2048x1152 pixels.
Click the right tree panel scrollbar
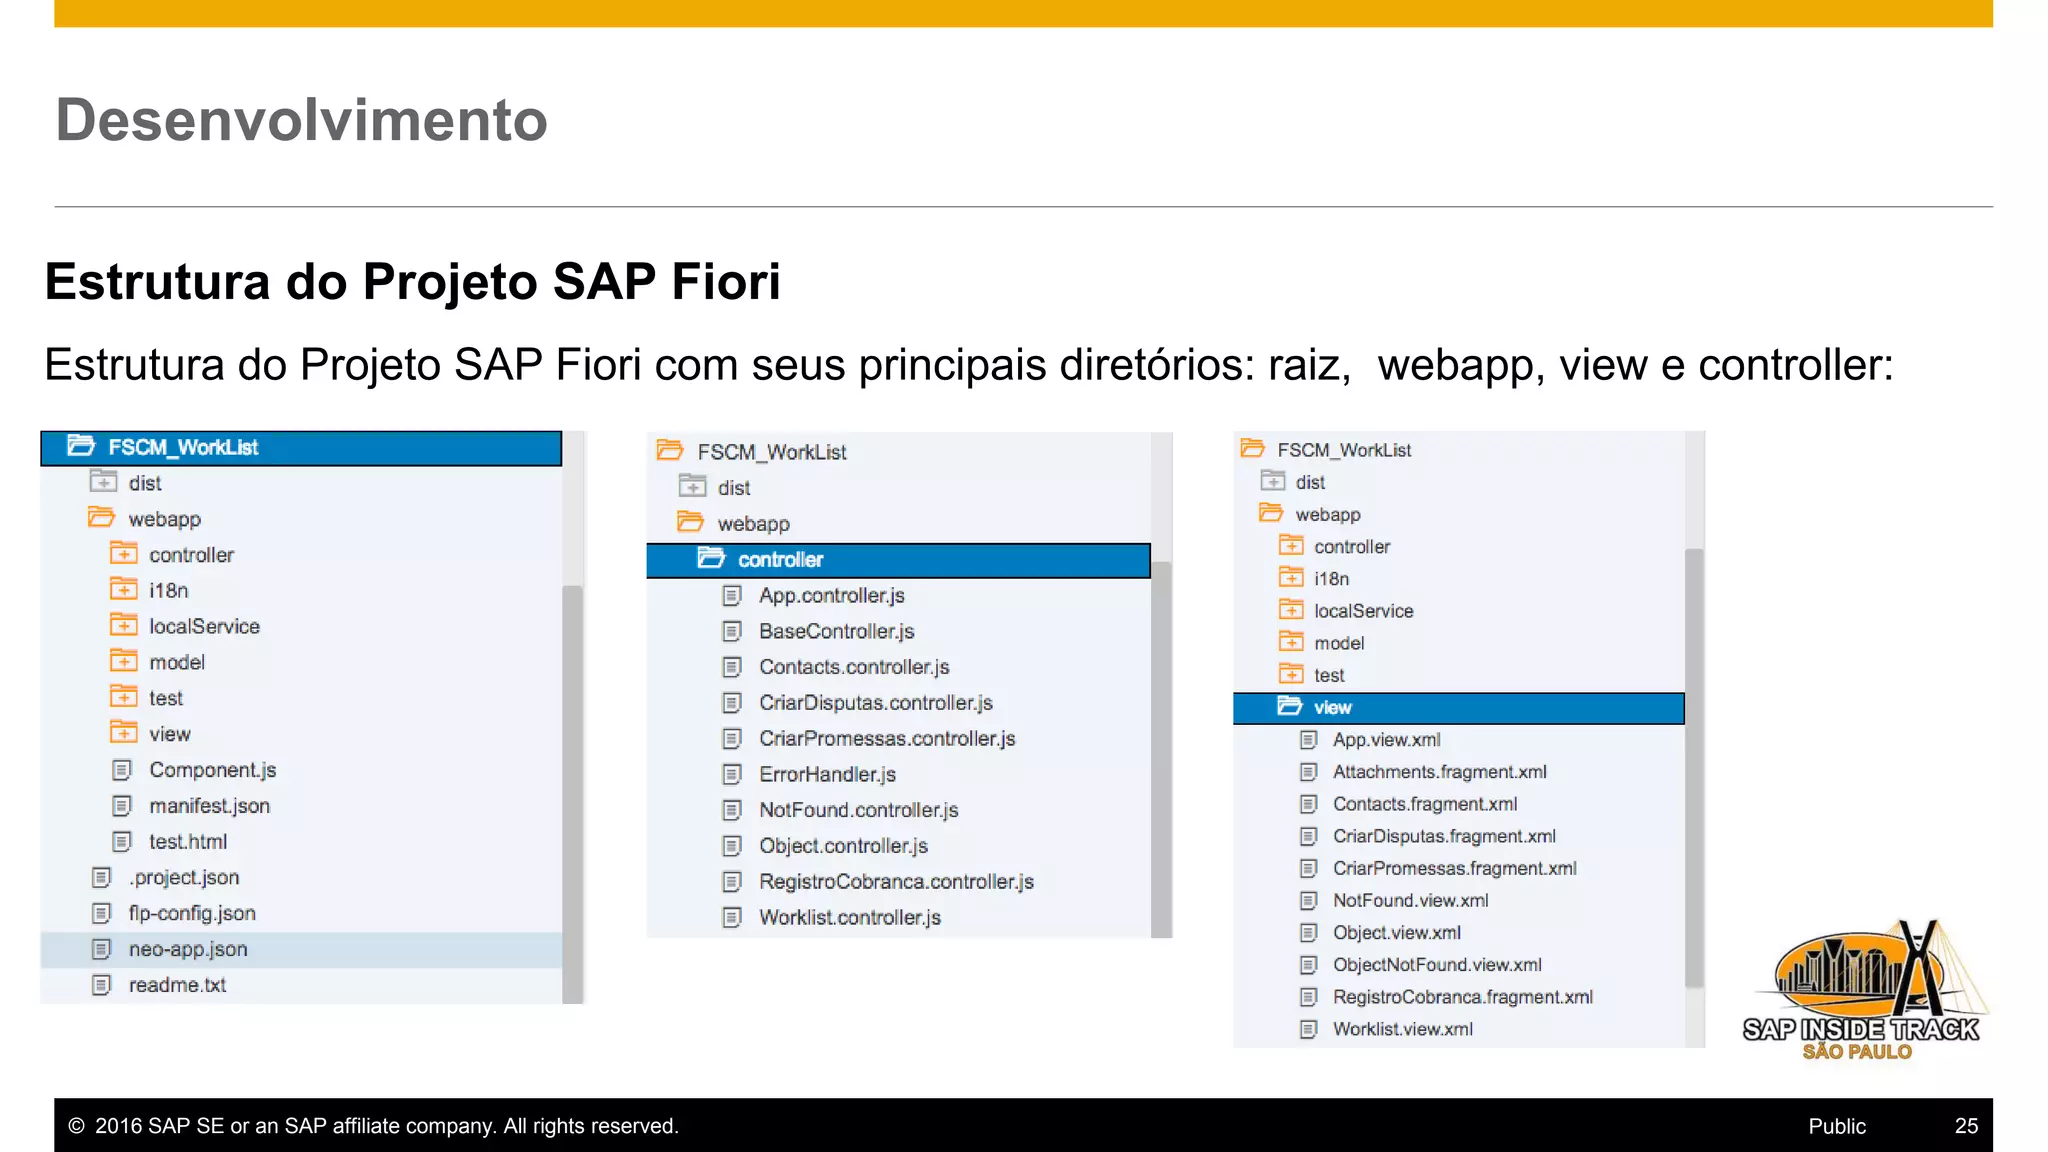tap(1694, 767)
